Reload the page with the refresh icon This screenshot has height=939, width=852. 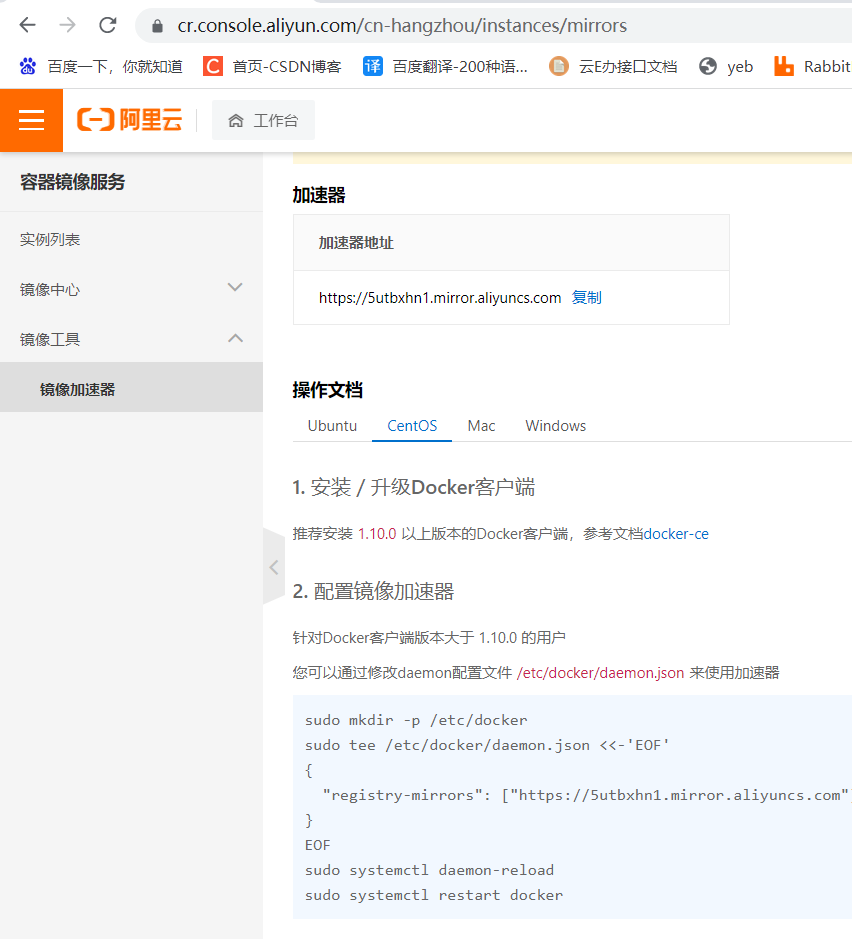pos(108,25)
